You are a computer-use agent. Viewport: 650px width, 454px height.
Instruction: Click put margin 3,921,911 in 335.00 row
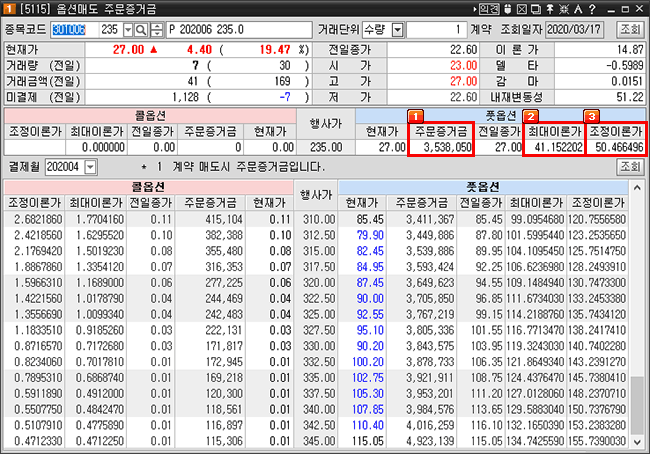point(430,378)
